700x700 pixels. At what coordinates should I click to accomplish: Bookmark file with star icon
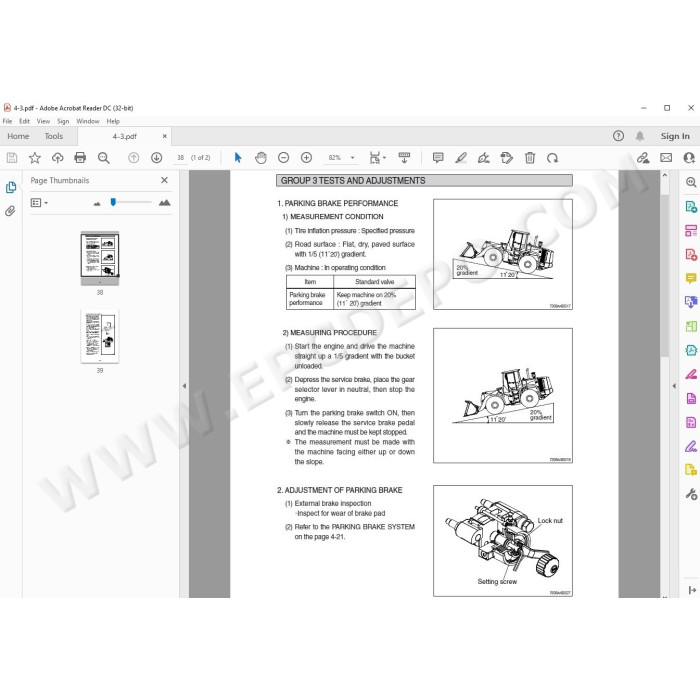tap(35, 158)
